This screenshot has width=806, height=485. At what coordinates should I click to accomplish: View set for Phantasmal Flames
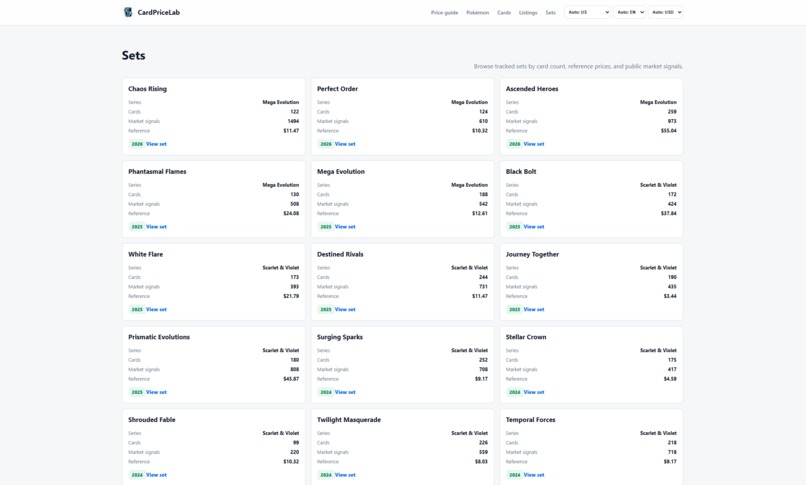pos(156,227)
